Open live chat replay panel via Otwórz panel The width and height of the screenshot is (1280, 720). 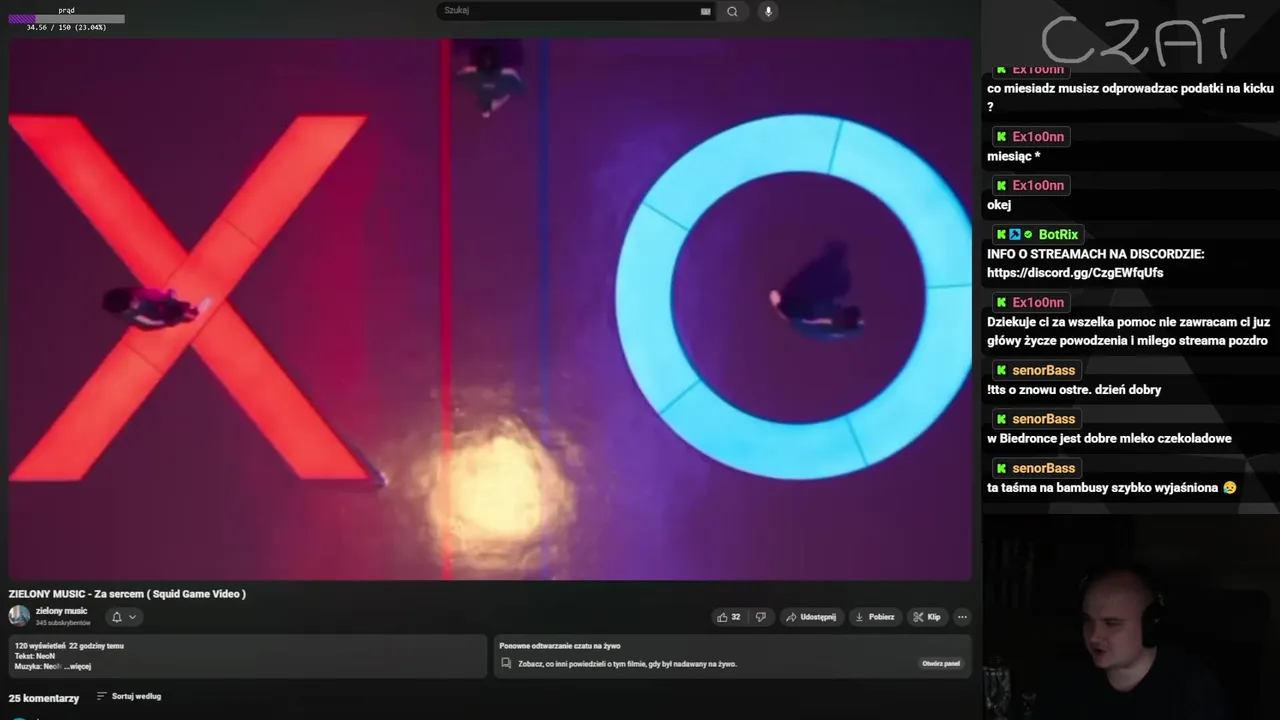[940, 663]
